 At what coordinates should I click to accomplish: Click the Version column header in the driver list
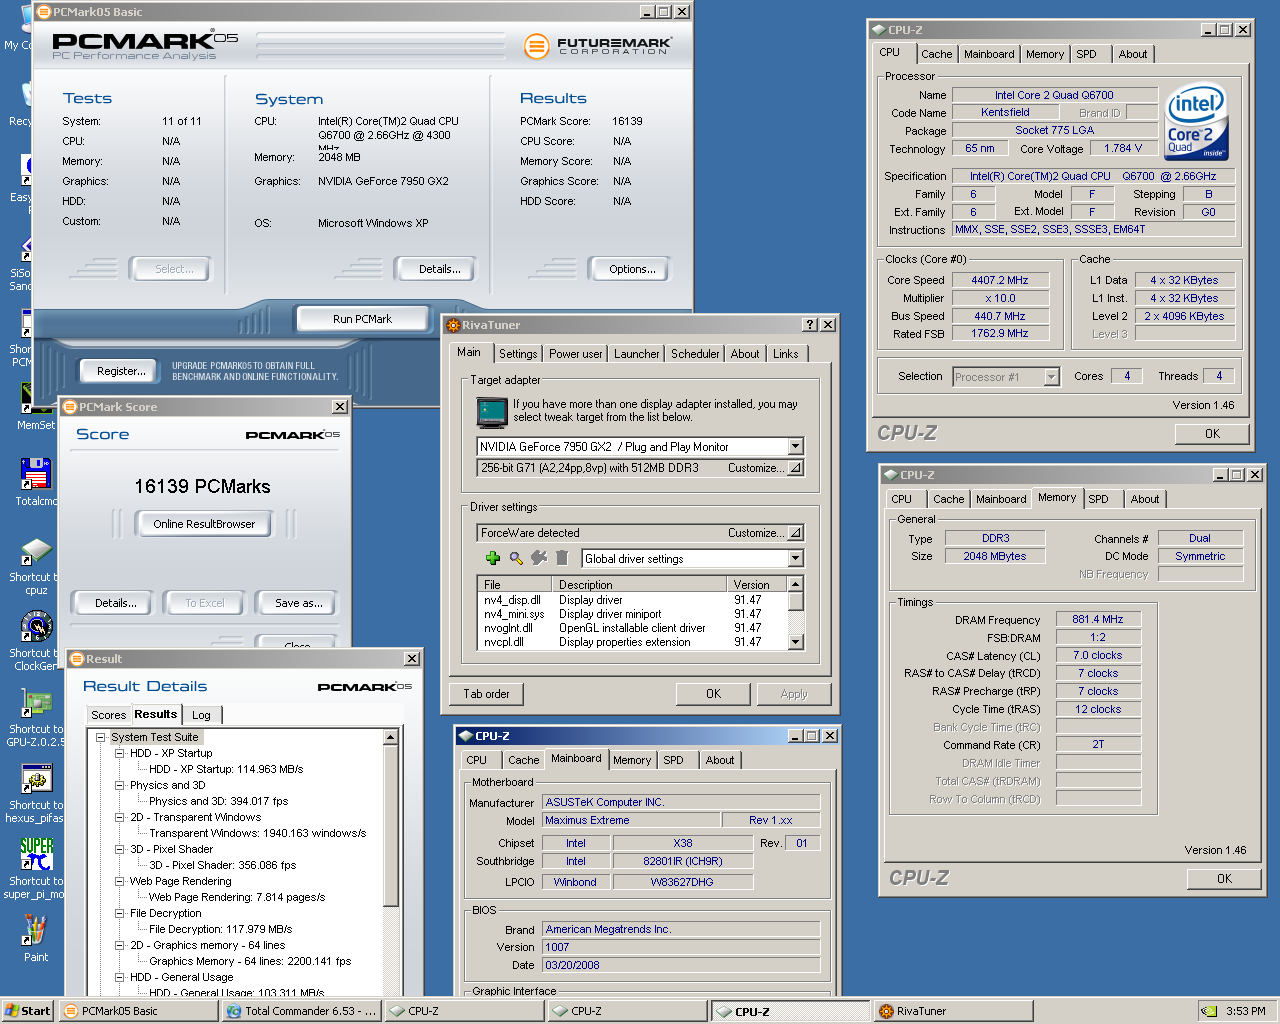tap(759, 584)
